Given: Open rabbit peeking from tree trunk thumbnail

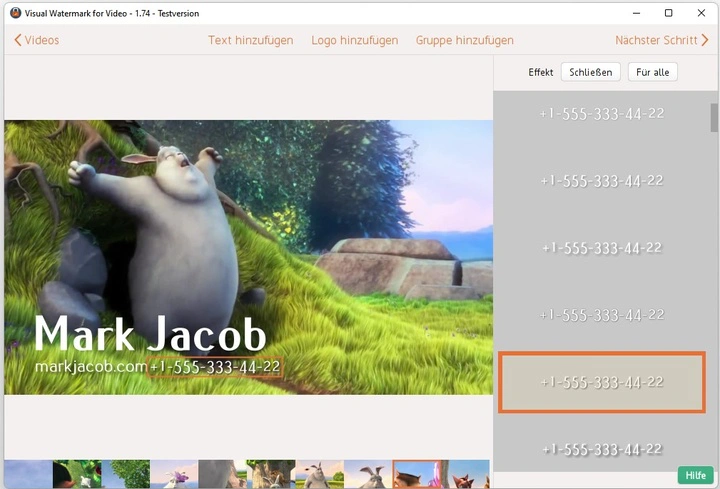Looking at the screenshot, I should pyautogui.click(x=271, y=474).
